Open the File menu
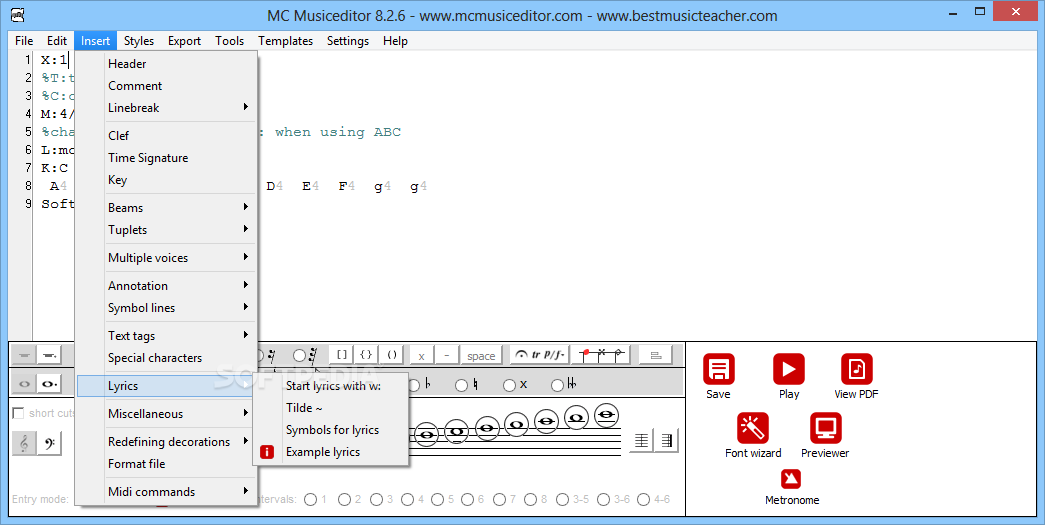The height and width of the screenshot is (525, 1045). click(24, 41)
